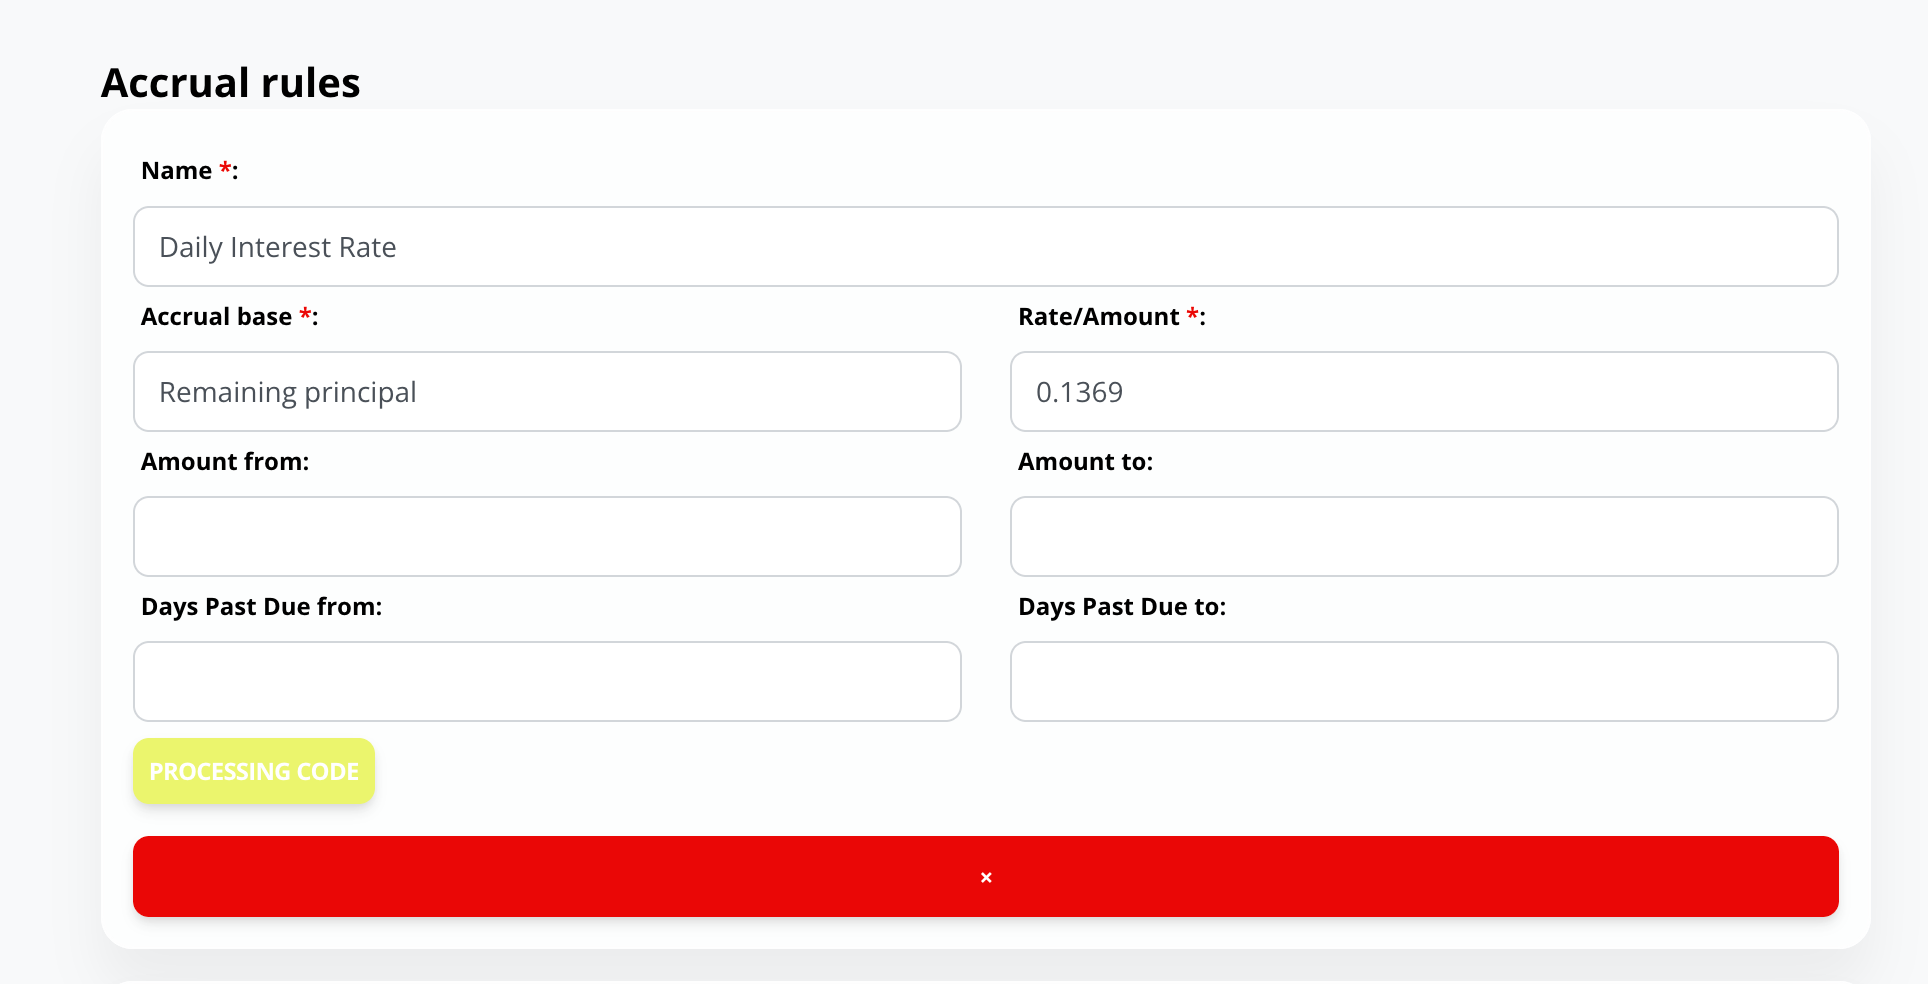Click the Rate/Amount field showing 0.1369
The width and height of the screenshot is (1928, 984).
click(1423, 392)
